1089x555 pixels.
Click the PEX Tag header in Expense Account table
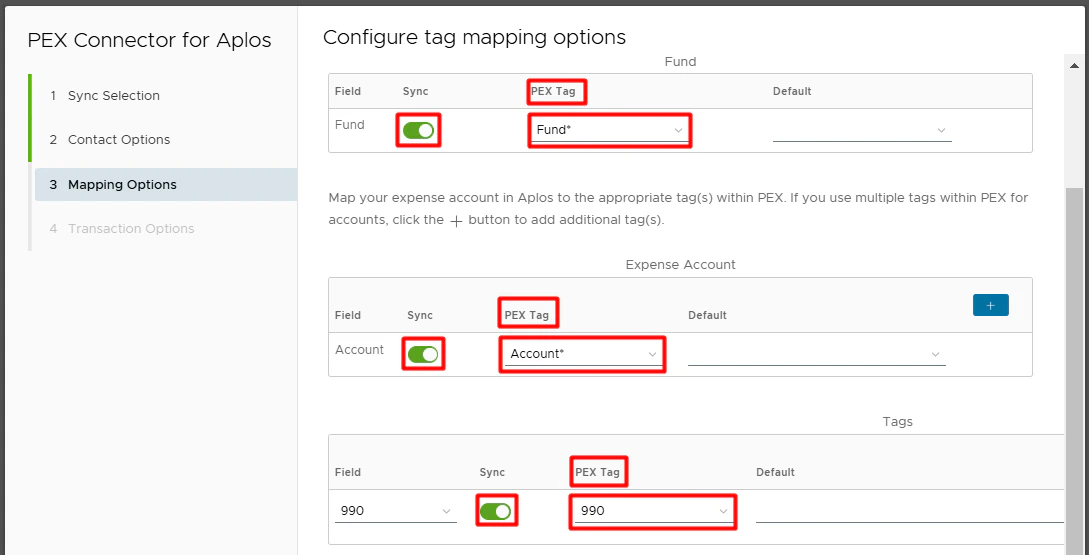pos(526,315)
